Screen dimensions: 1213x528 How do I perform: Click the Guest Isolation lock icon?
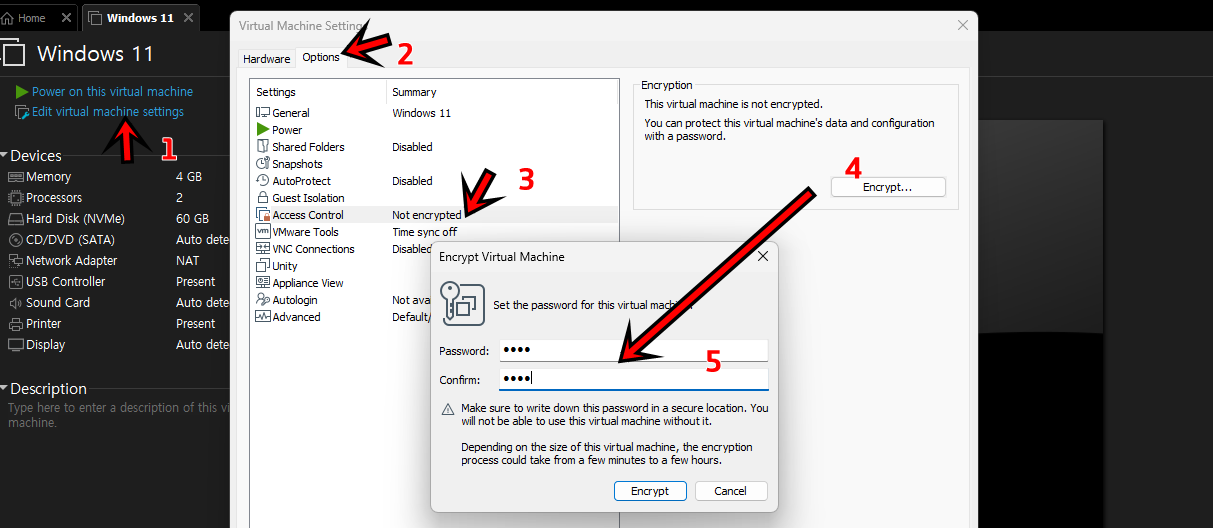263,198
